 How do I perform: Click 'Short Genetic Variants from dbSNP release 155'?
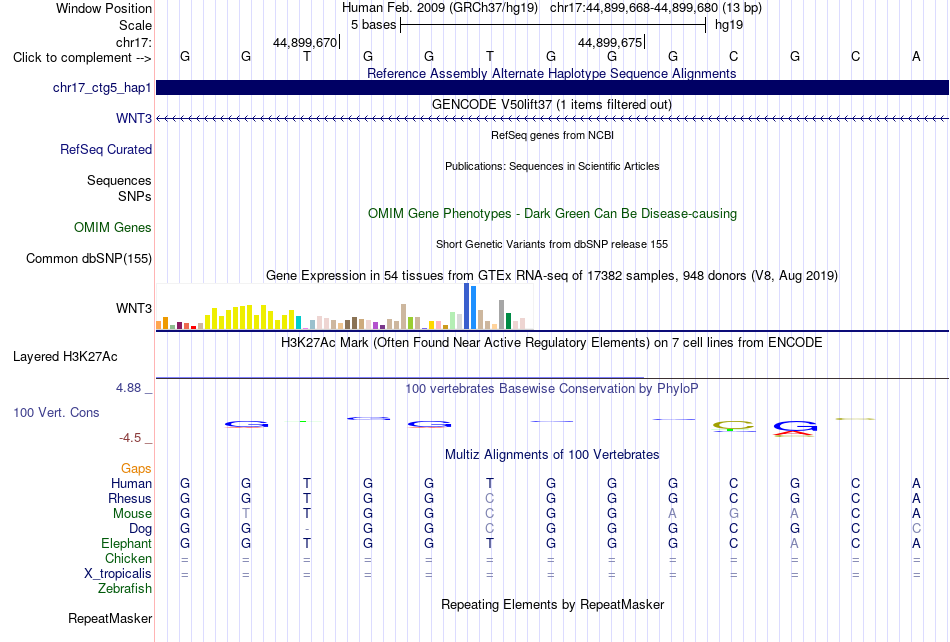point(552,244)
